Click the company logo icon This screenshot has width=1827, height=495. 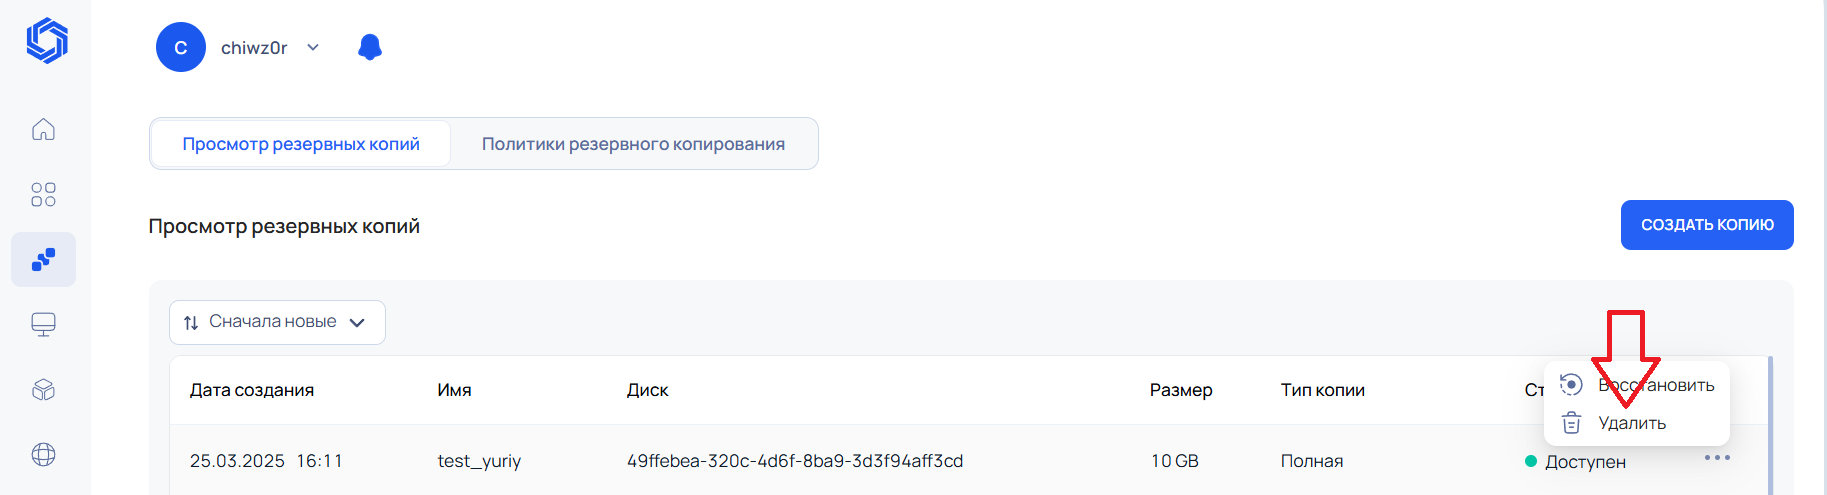click(x=46, y=41)
